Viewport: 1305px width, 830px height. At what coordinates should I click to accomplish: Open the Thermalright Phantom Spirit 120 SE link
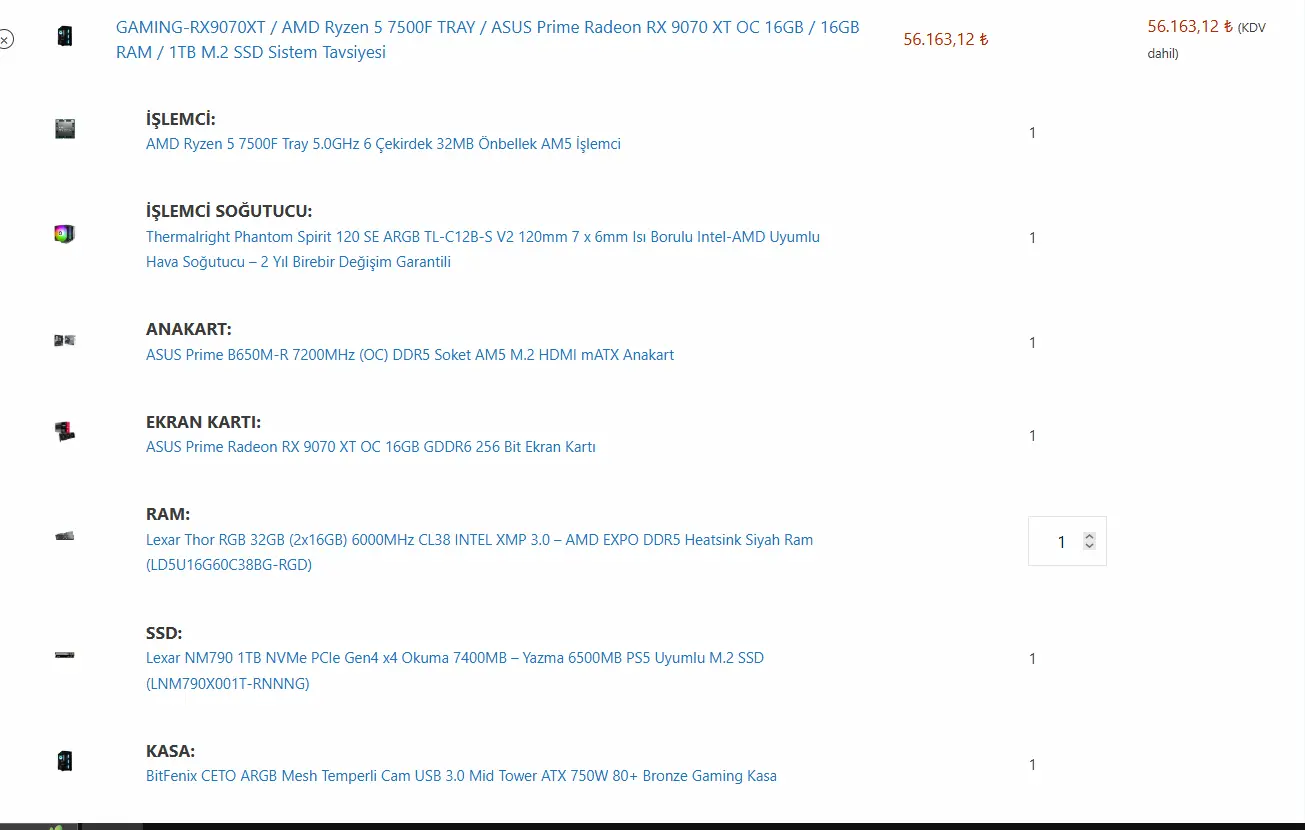tap(483, 250)
